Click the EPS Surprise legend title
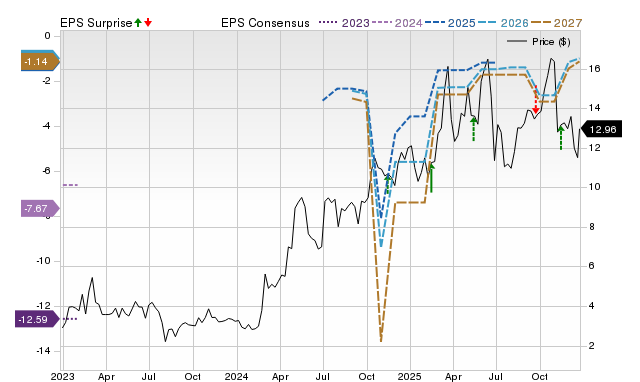 pos(96,23)
